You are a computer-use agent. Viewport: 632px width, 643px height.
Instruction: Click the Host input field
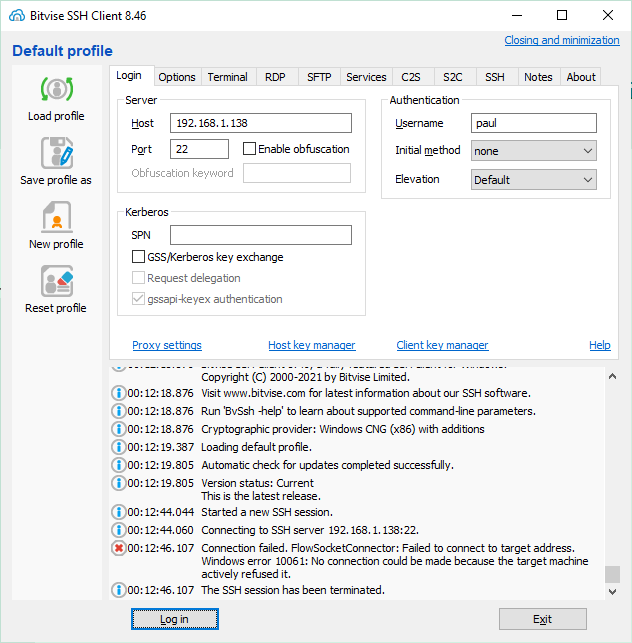click(261, 123)
